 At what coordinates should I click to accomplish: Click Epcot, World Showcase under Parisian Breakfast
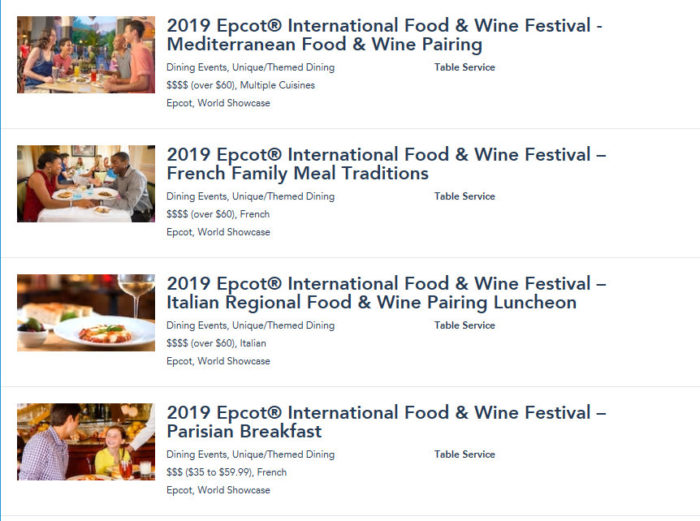tap(218, 491)
